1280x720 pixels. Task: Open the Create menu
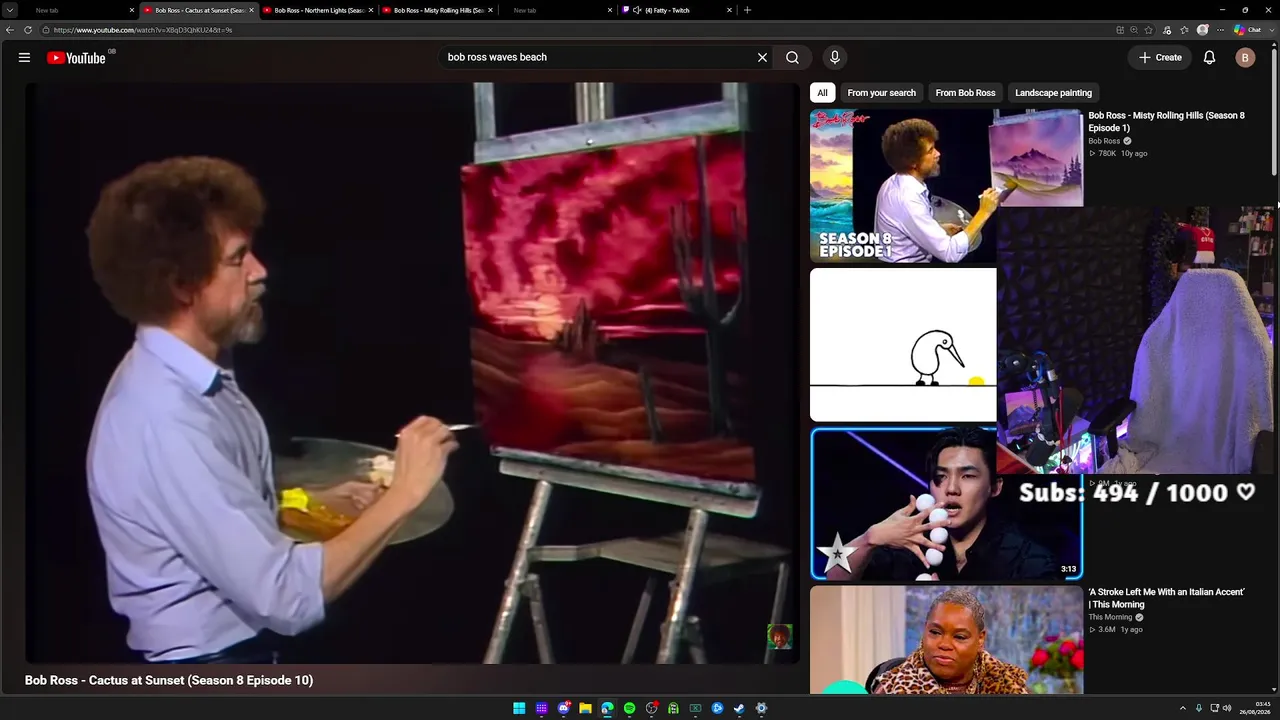click(x=1160, y=57)
